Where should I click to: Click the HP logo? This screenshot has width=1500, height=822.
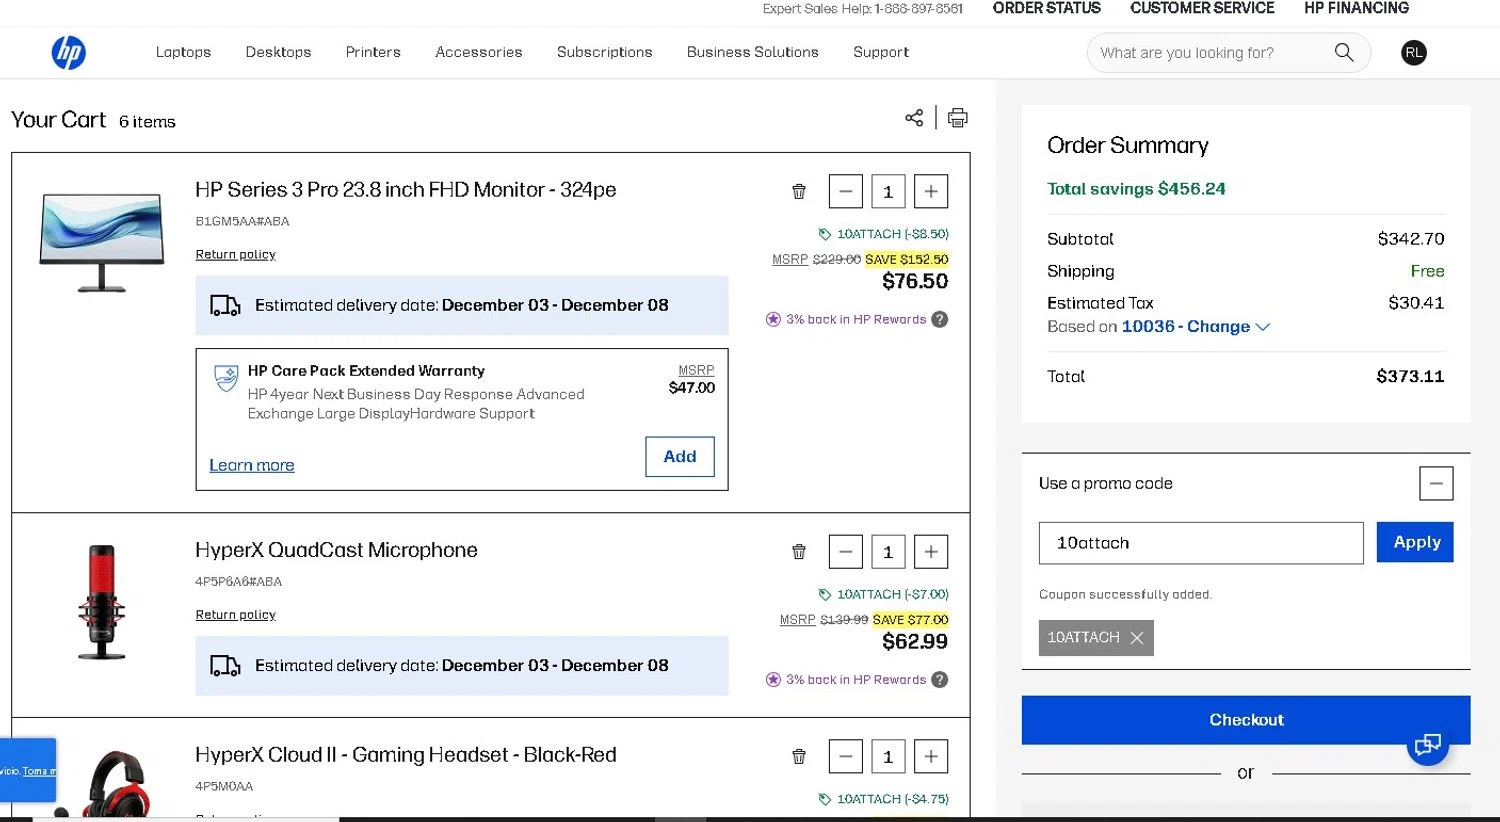tap(68, 52)
